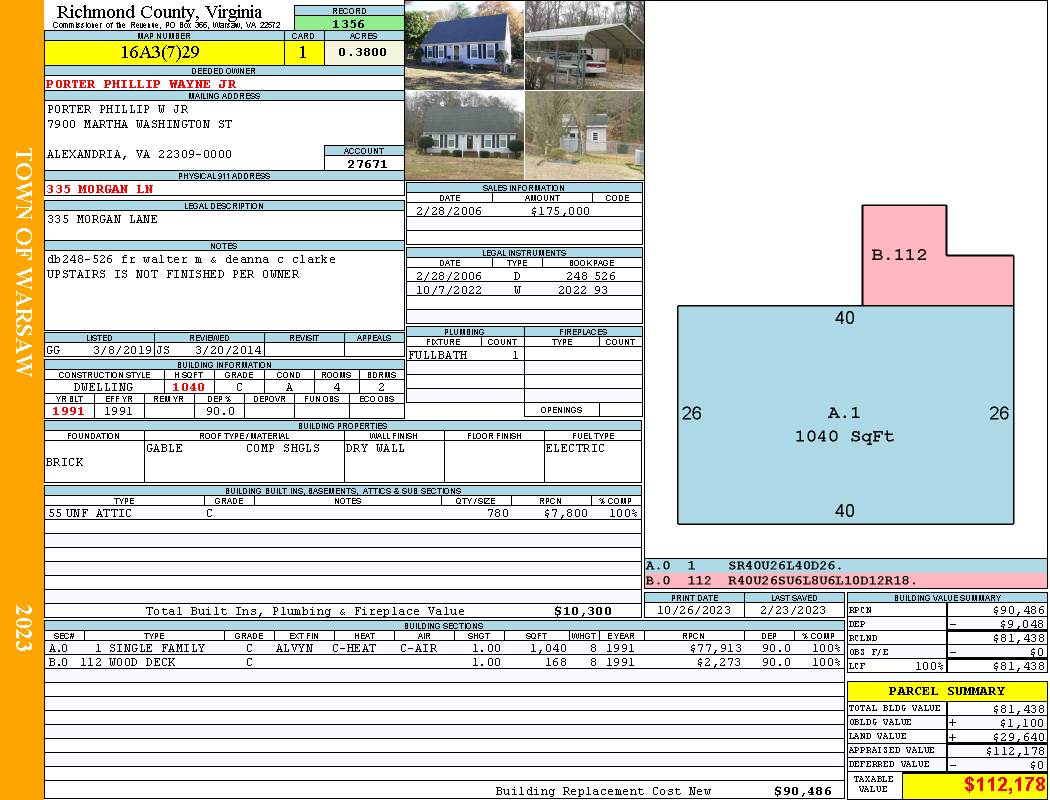Click TOWN OF WARSAW sidebar label

click(23, 261)
